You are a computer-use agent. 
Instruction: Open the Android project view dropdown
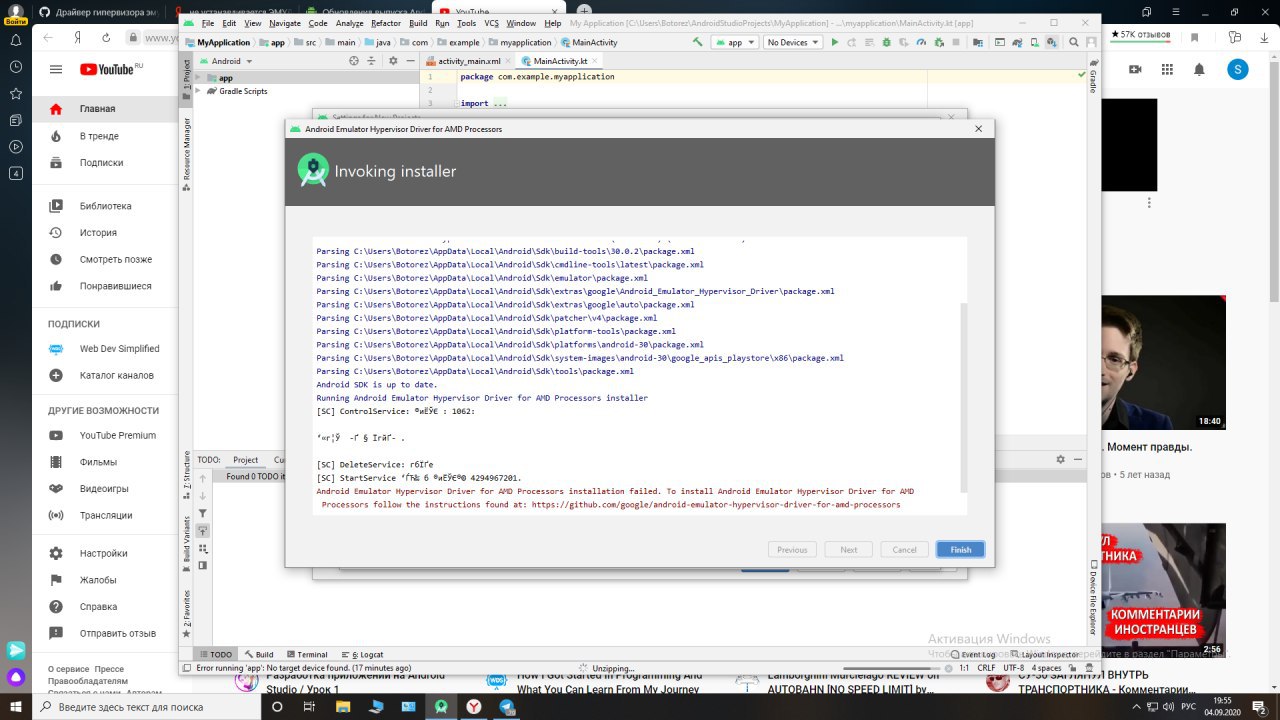227,61
